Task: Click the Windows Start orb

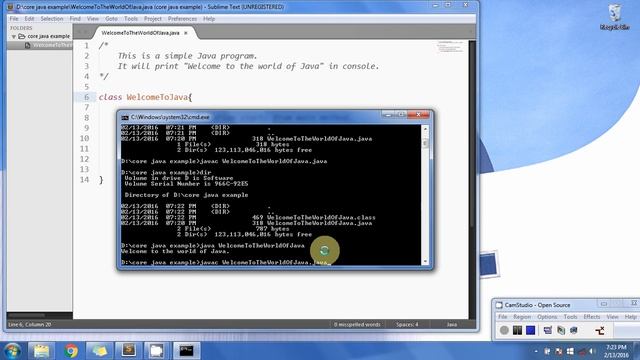Action: pyautogui.click(x=12, y=351)
